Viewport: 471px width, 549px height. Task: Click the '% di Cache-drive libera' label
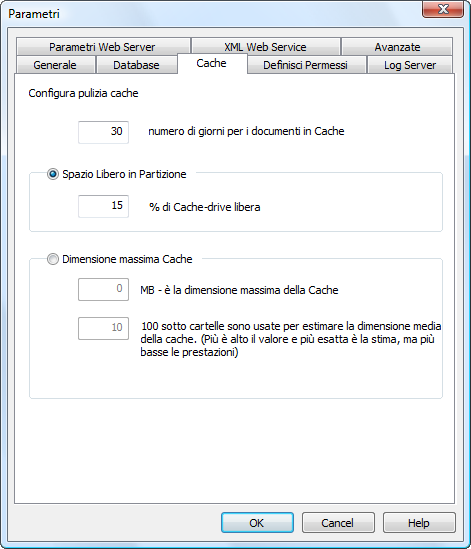pos(205,207)
